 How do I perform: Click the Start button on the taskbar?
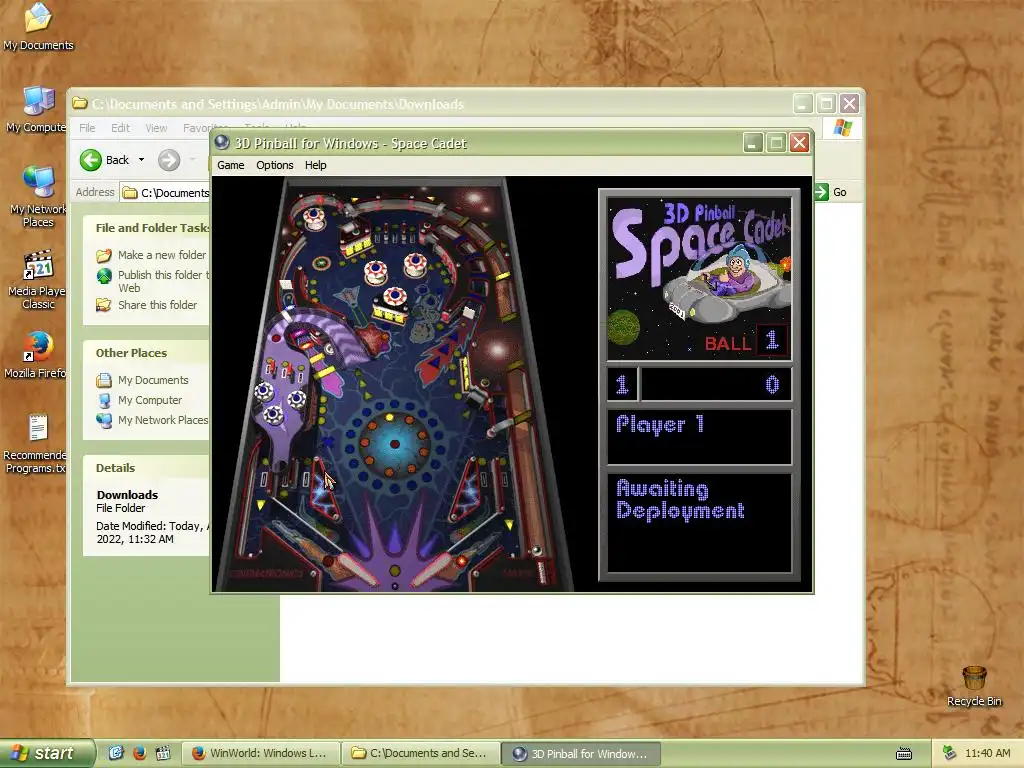[48, 753]
